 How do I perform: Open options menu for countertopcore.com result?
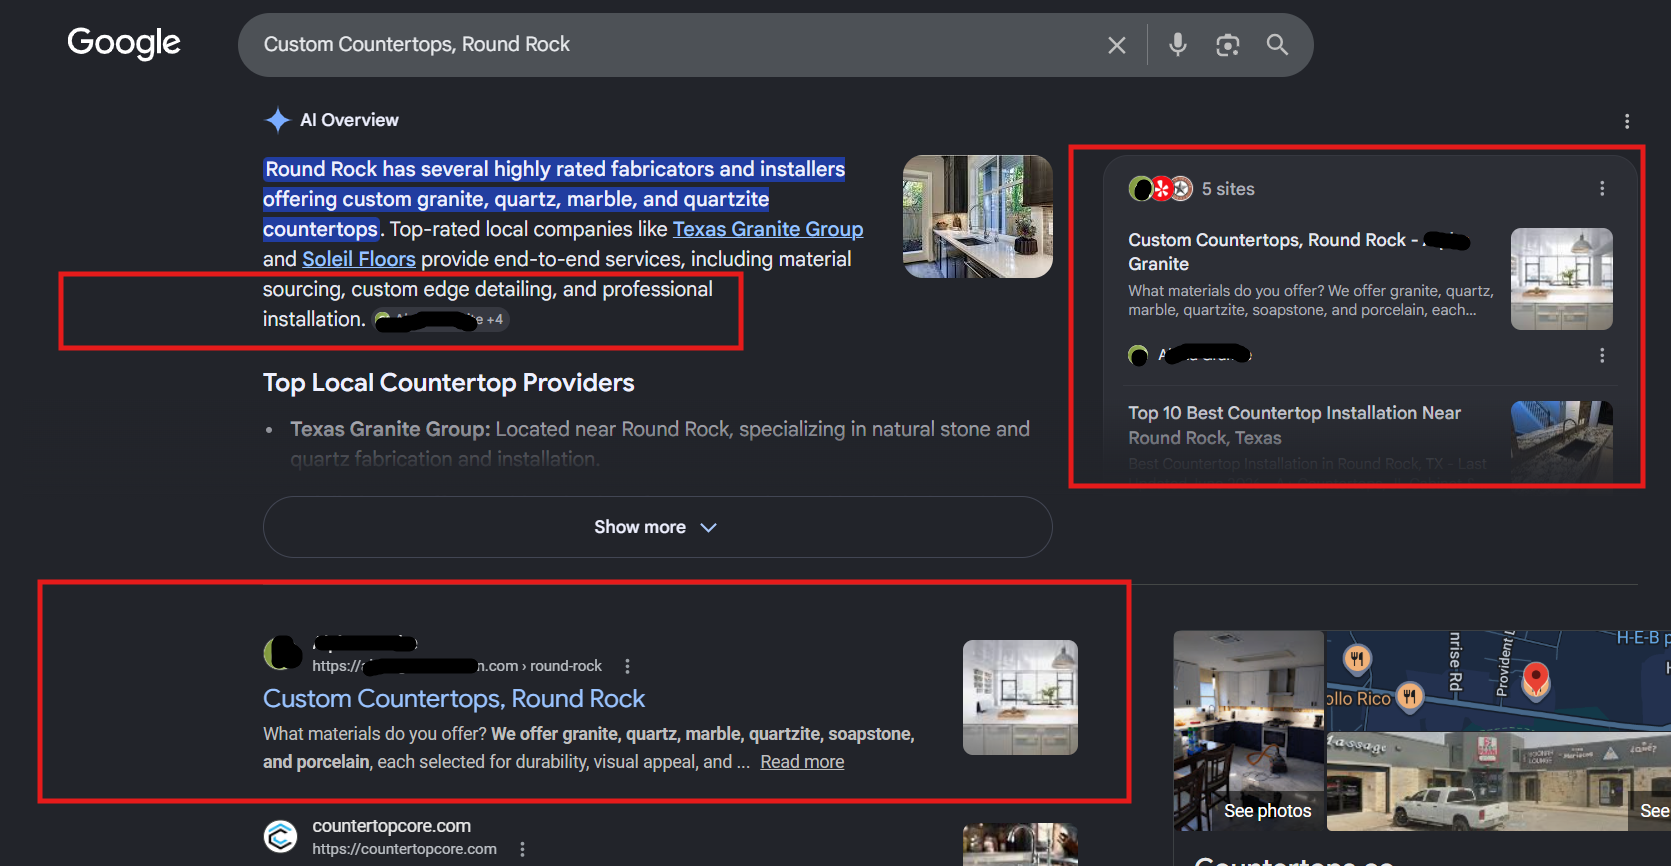click(x=522, y=849)
